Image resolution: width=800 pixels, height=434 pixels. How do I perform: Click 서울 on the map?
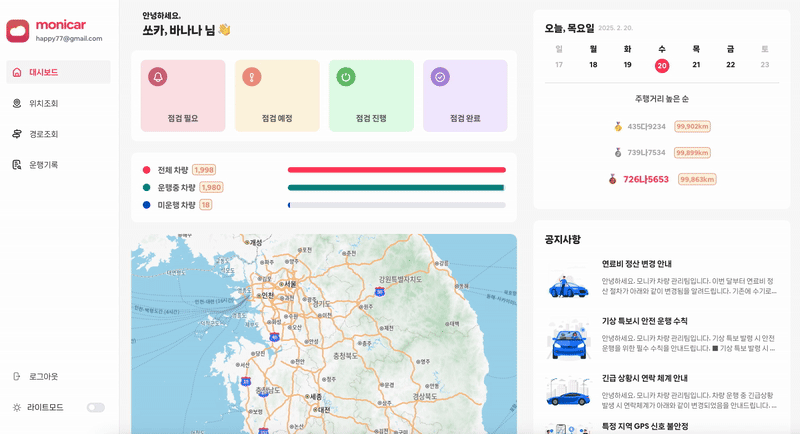(x=288, y=284)
